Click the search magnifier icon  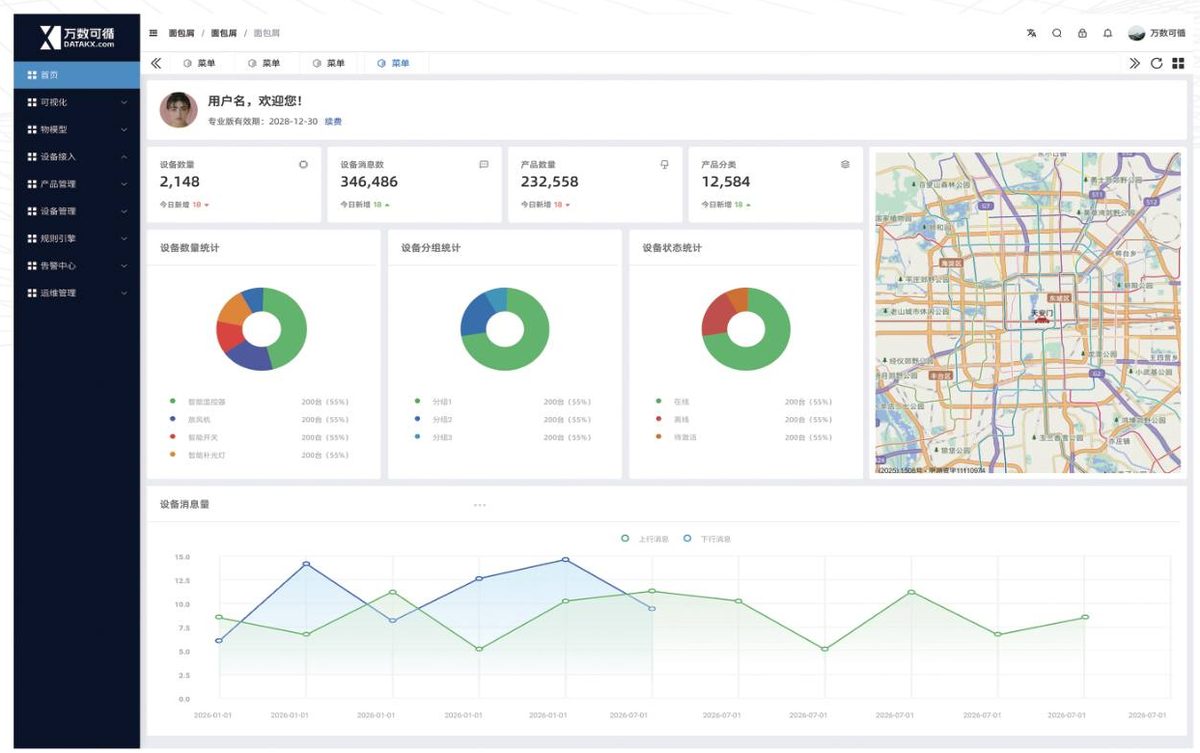1057,33
